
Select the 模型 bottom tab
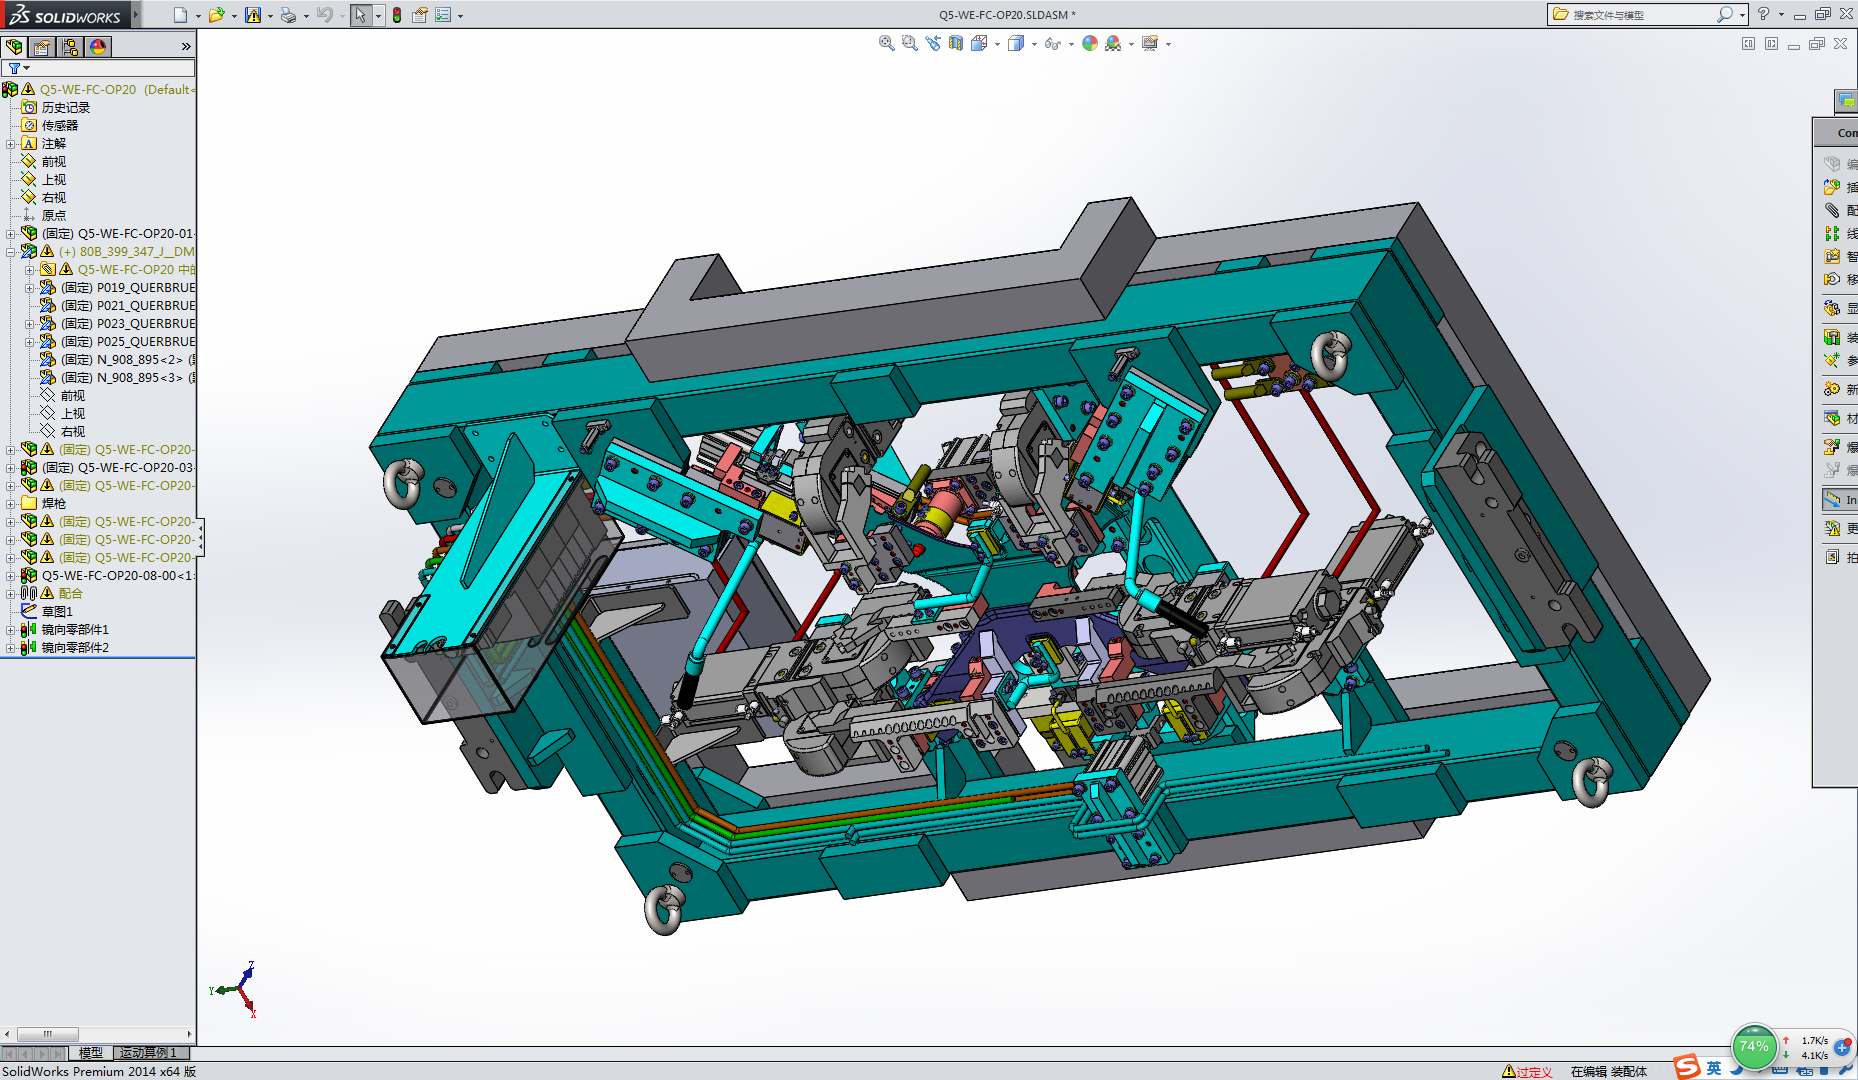tap(91, 1053)
